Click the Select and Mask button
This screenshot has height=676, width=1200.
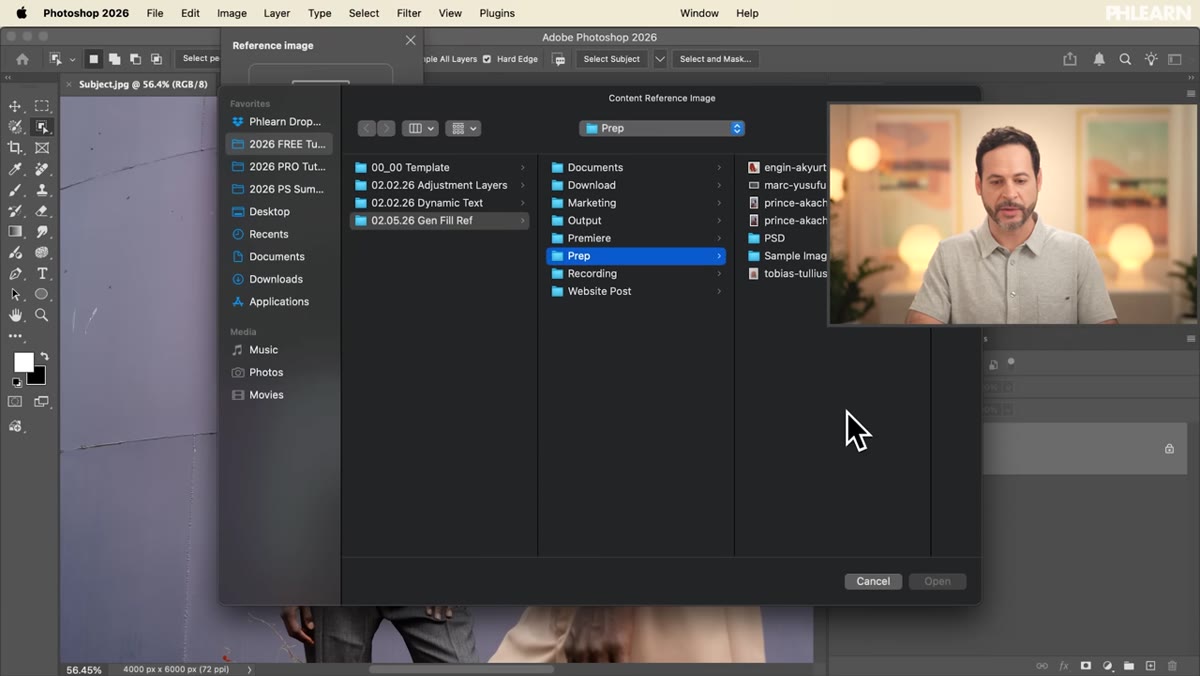(715, 59)
